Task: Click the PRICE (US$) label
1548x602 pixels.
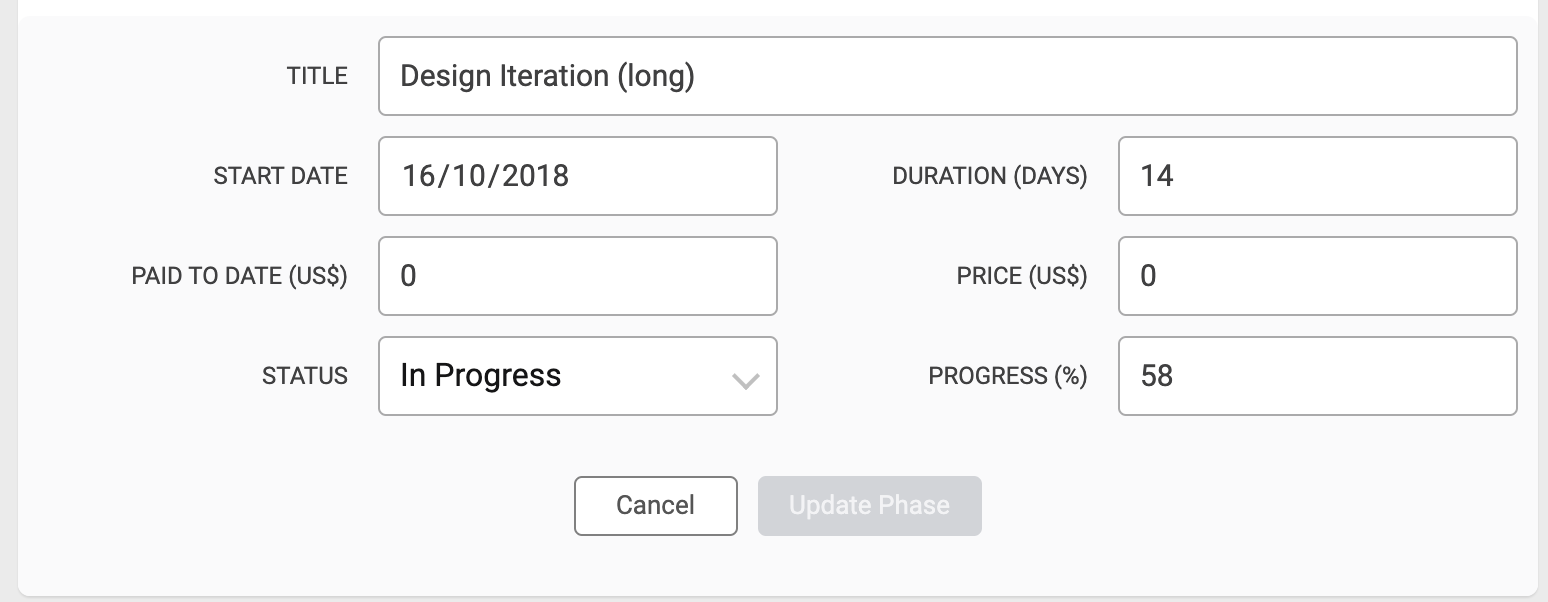Action: (1021, 276)
